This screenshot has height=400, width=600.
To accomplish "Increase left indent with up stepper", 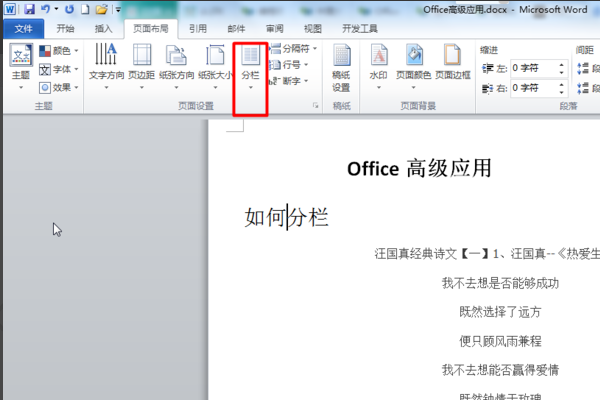I will click(561, 64).
